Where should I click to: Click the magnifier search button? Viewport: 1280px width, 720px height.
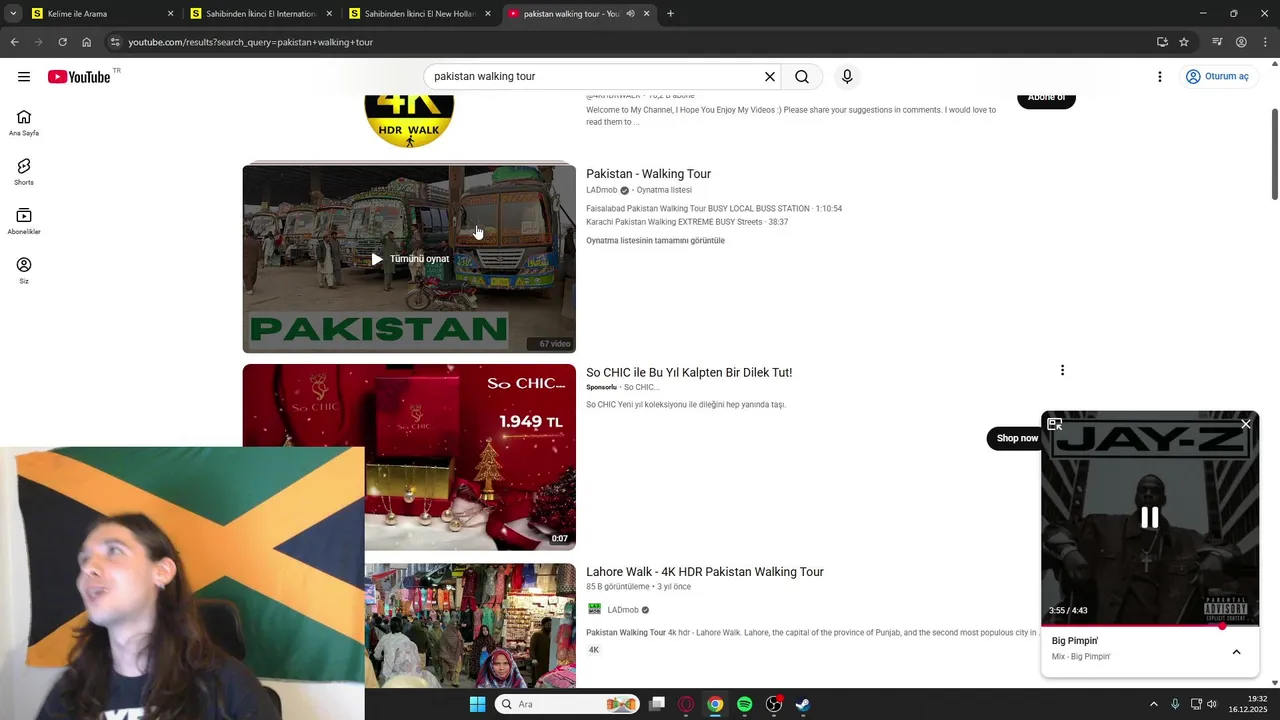(x=802, y=77)
